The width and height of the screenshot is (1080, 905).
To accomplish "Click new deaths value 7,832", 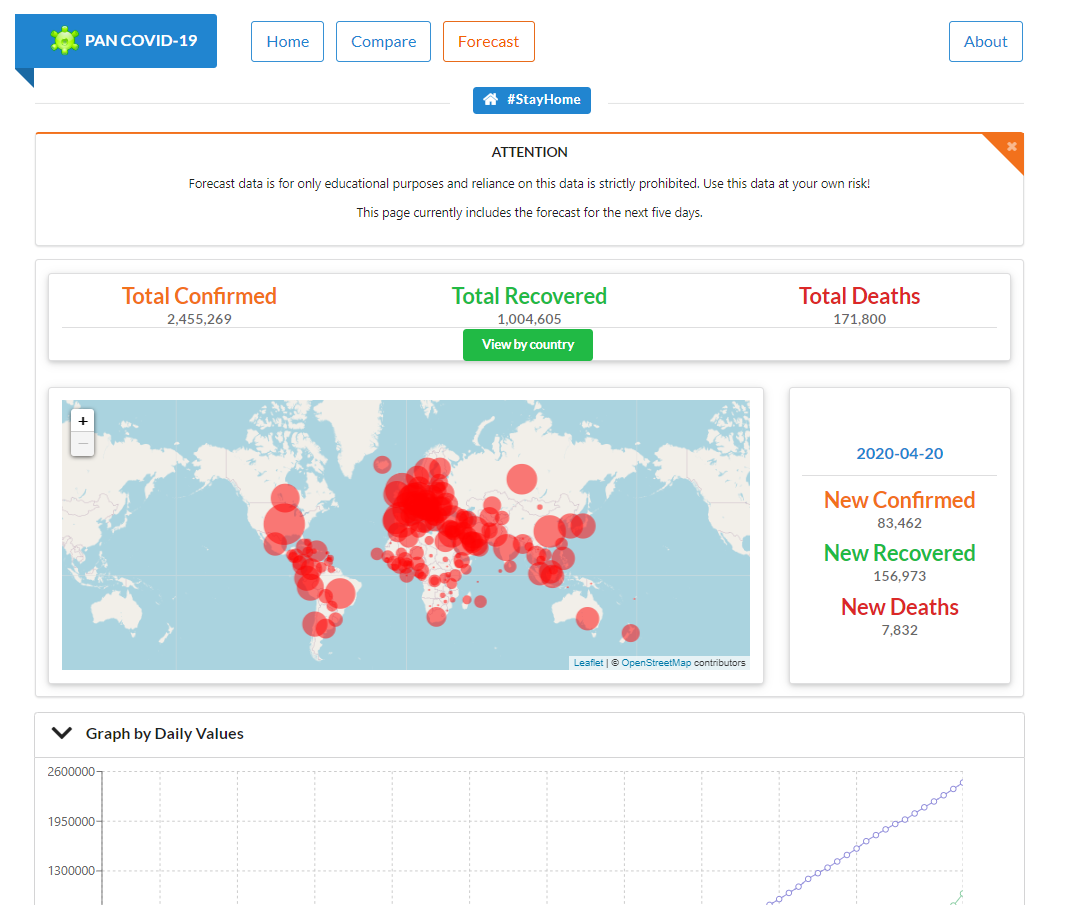I will (900, 630).
